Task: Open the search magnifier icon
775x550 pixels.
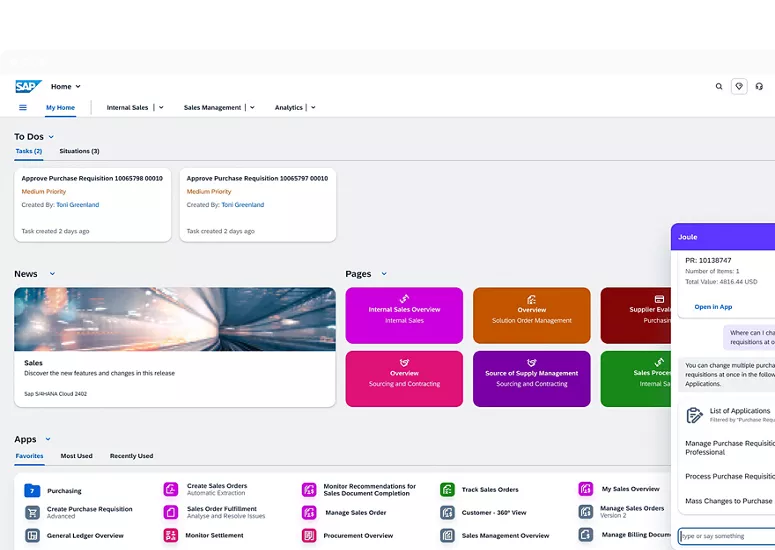Action: [x=719, y=87]
